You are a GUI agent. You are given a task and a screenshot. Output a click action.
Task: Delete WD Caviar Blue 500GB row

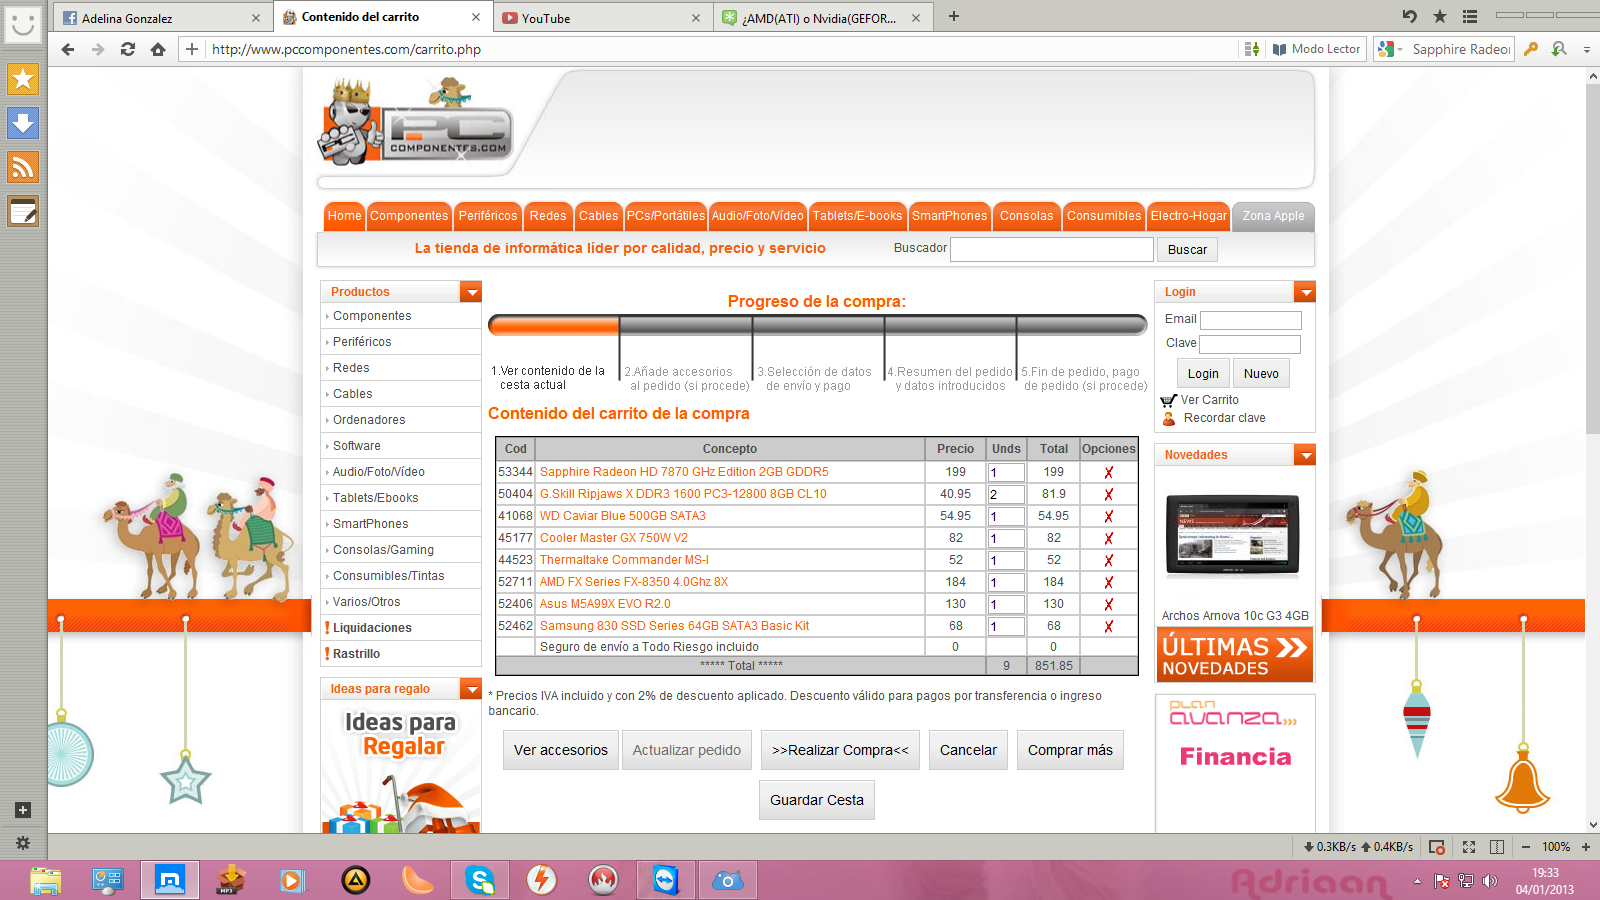pyautogui.click(x=1108, y=517)
